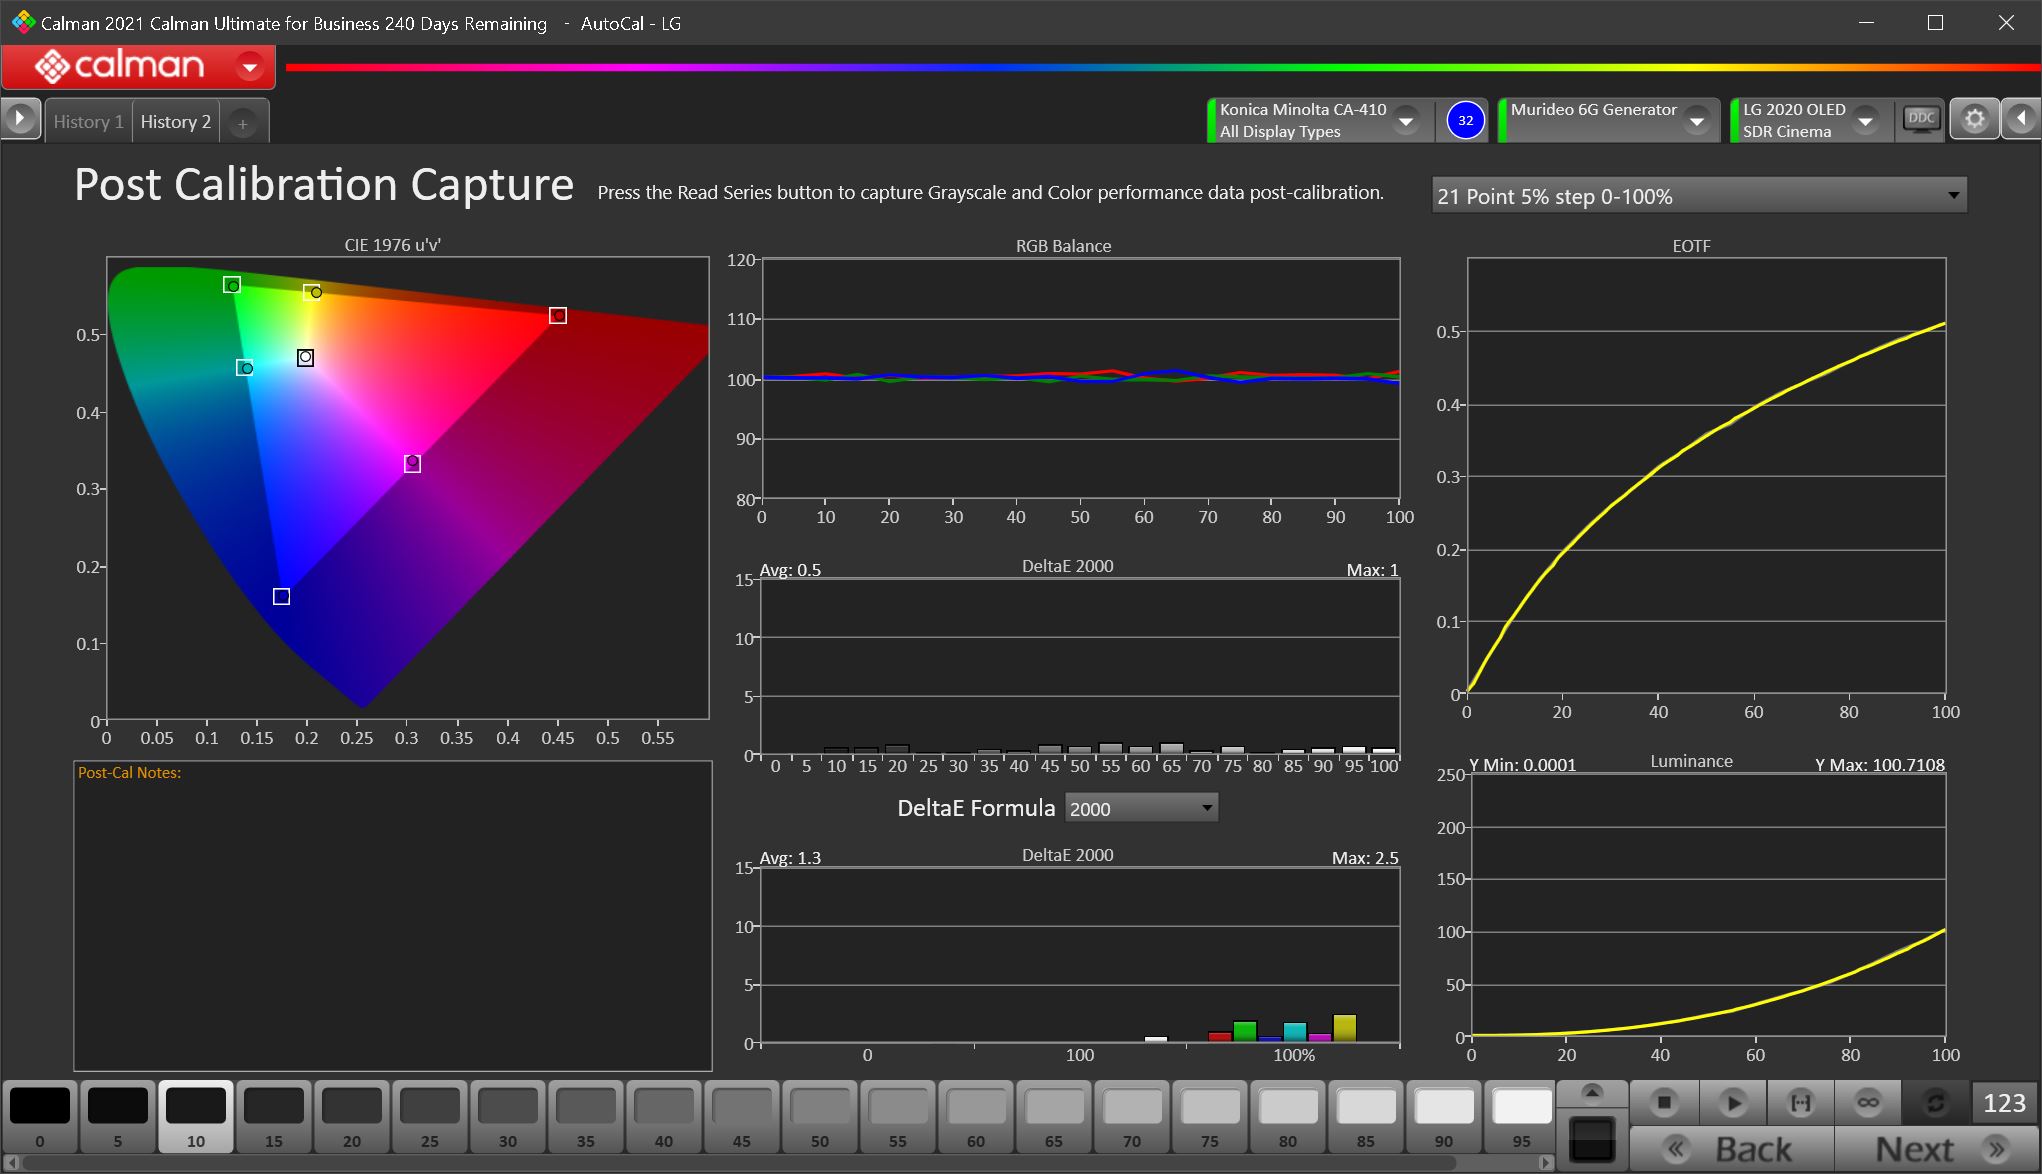The width and height of the screenshot is (2042, 1174).
Task: Expand the Konica Minolta CA-410 dropdown
Action: coord(1406,121)
